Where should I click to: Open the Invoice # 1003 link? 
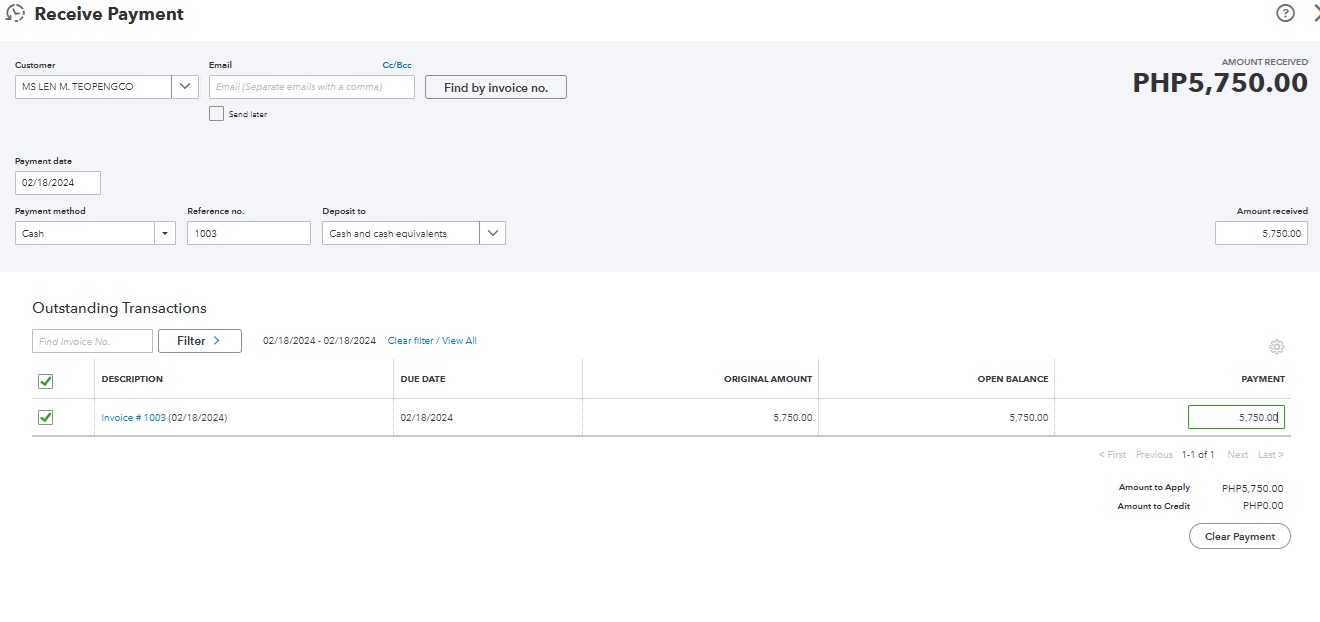click(134, 418)
